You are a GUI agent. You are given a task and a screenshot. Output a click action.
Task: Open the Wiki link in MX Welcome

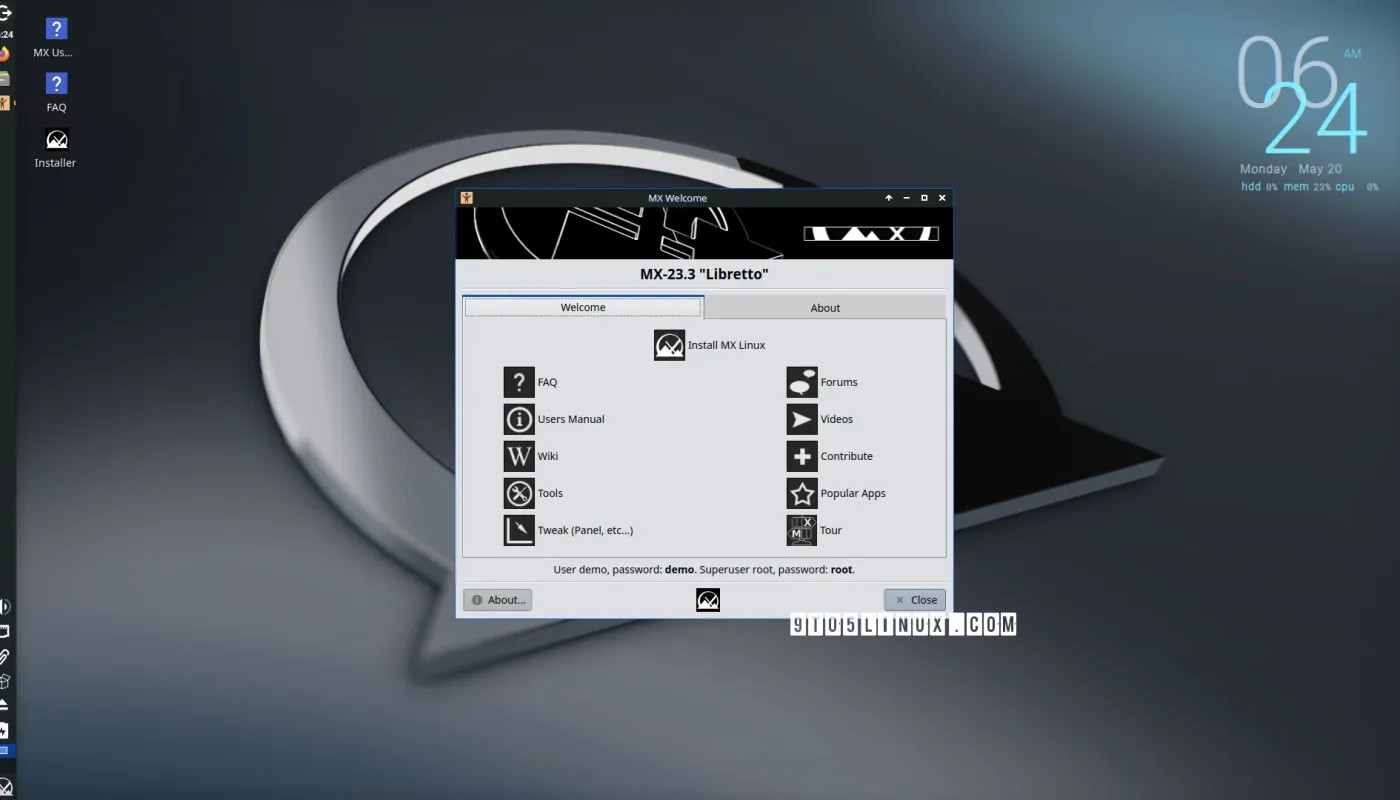[531, 456]
